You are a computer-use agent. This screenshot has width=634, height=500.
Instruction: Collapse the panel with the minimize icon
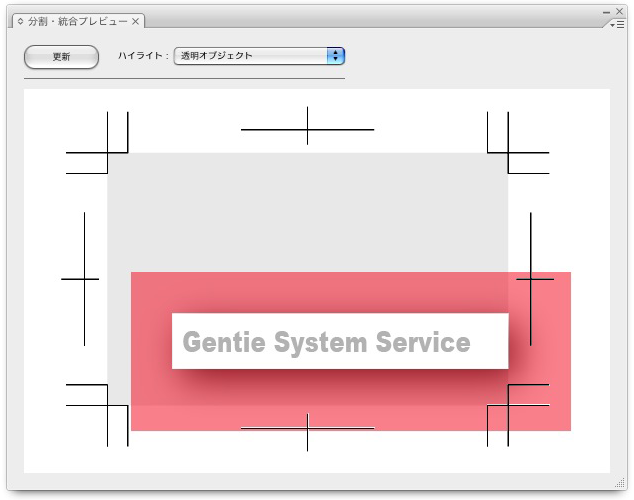[x=606, y=13]
